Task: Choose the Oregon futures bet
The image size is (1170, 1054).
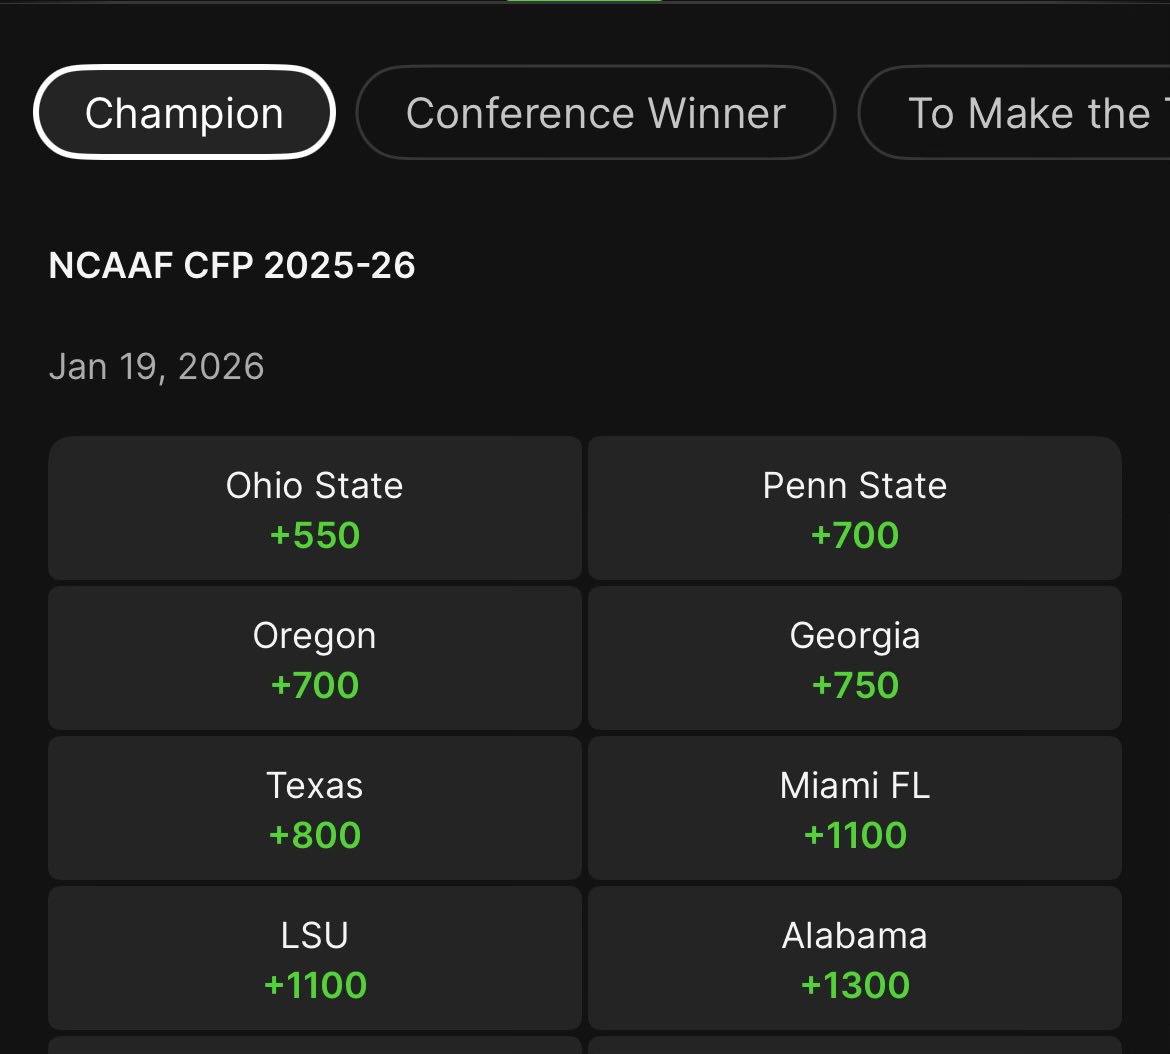Action: coord(315,658)
